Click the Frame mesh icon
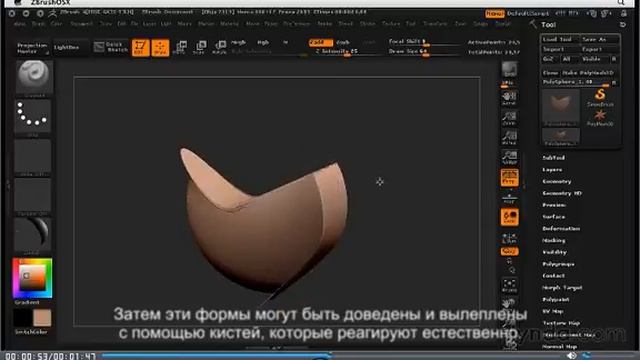The image size is (640, 360). (x=509, y=286)
